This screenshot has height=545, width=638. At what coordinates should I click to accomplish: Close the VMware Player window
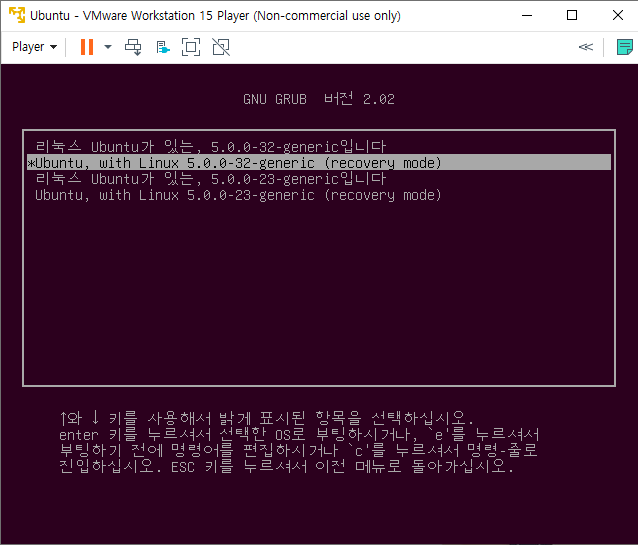(x=618, y=15)
